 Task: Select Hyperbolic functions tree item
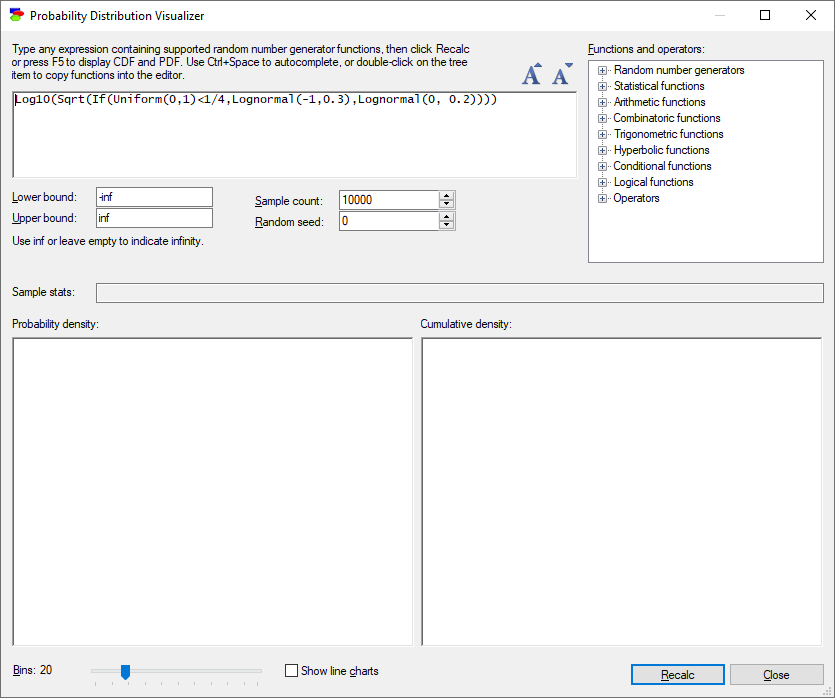[x=661, y=150]
